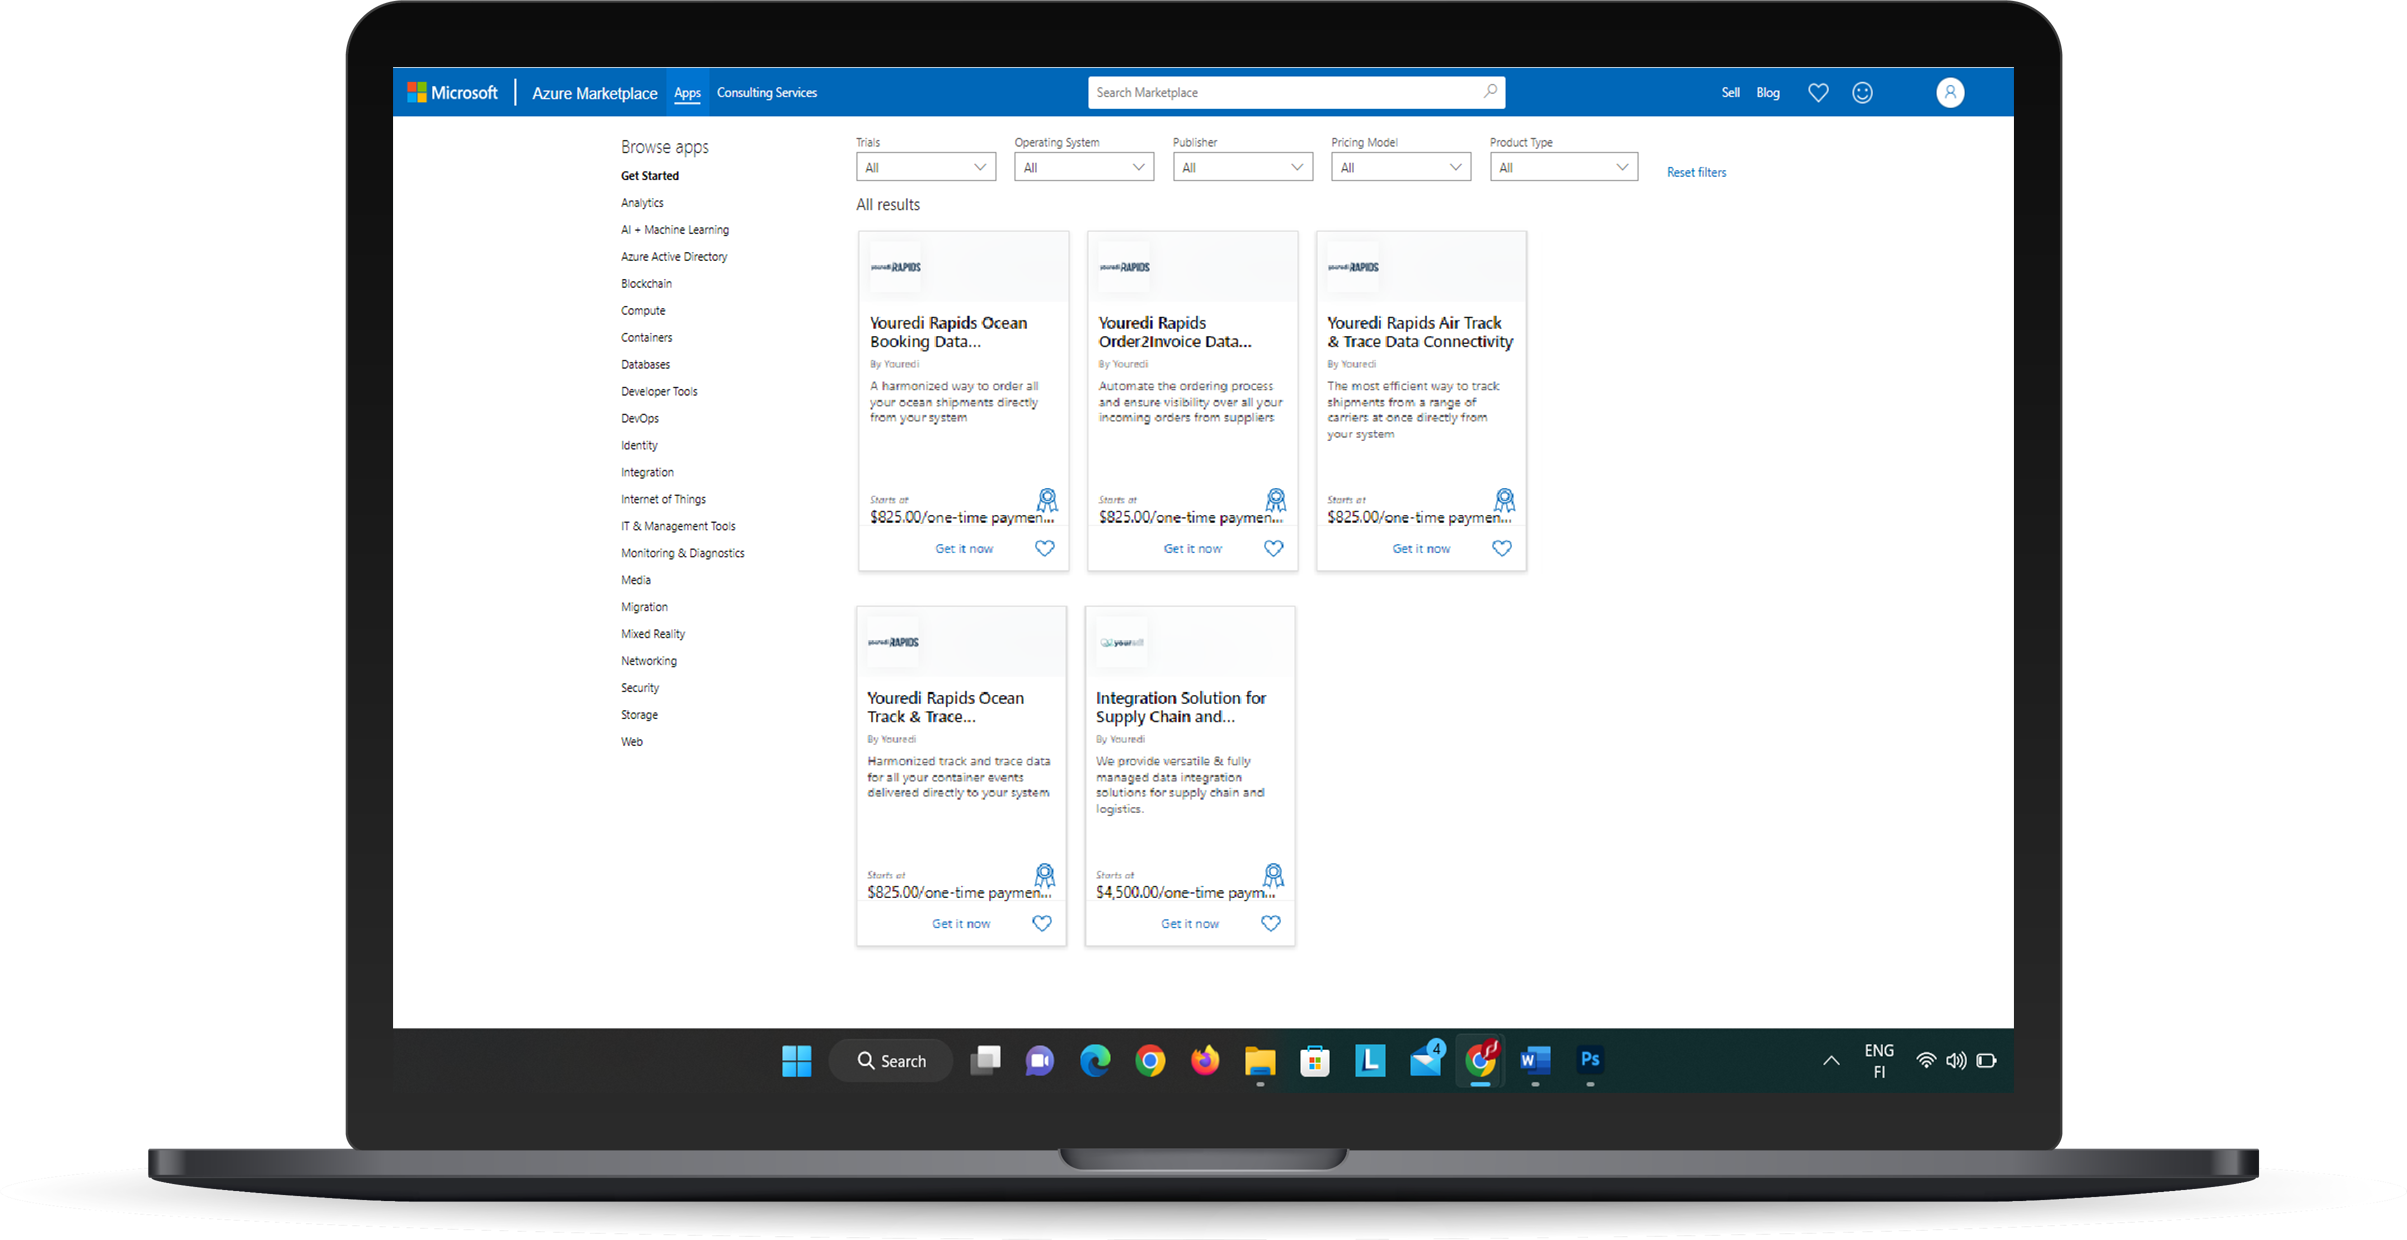This screenshot has height=1240, width=2407.
Task: Expand the Trials filter dropdown
Action: [926, 167]
